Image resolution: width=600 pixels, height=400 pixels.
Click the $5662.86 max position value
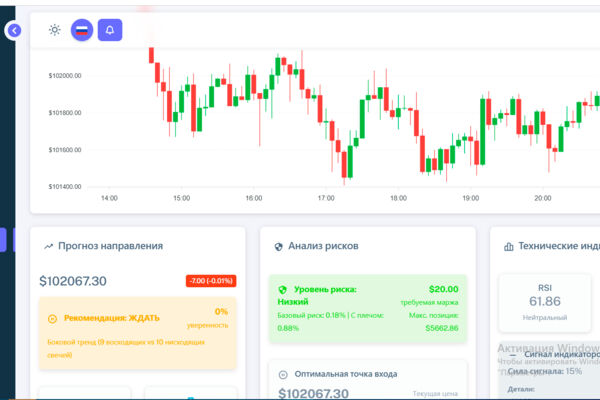click(x=442, y=328)
